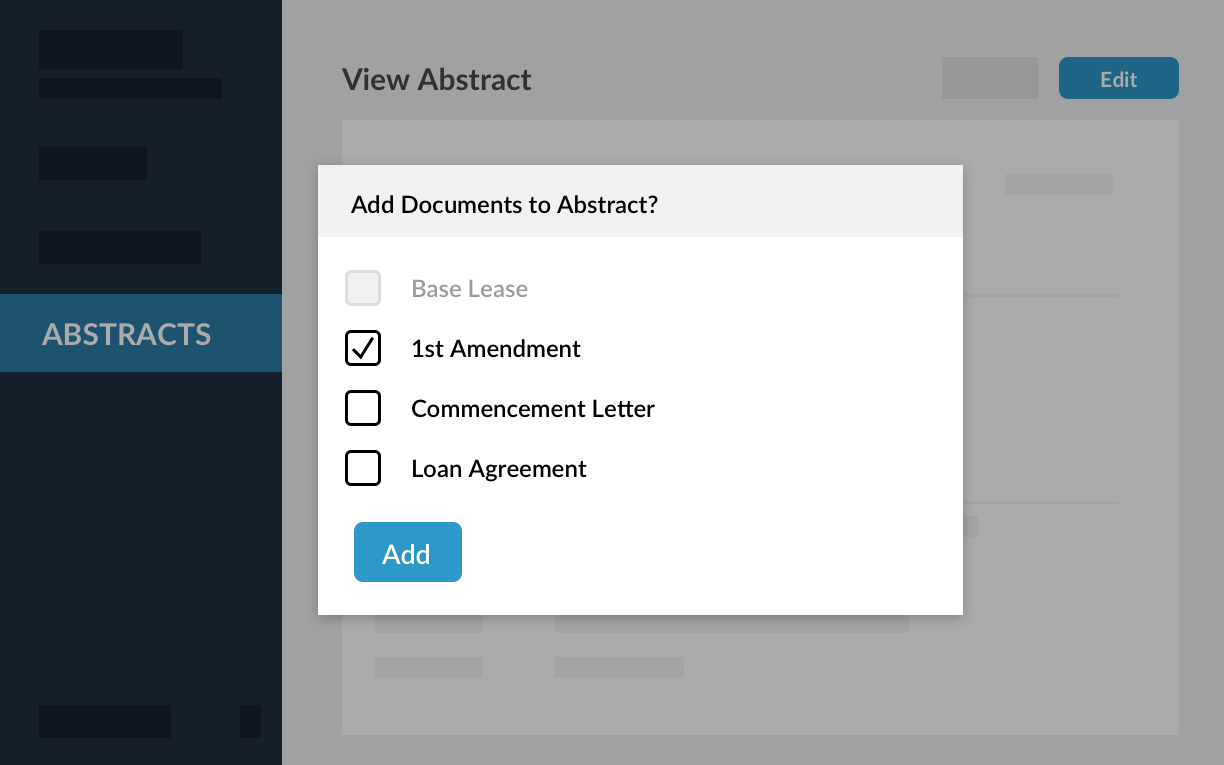Click the greyed-out "Base Lease" label
The width and height of the screenshot is (1224, 765).
[x=469, y=289]
